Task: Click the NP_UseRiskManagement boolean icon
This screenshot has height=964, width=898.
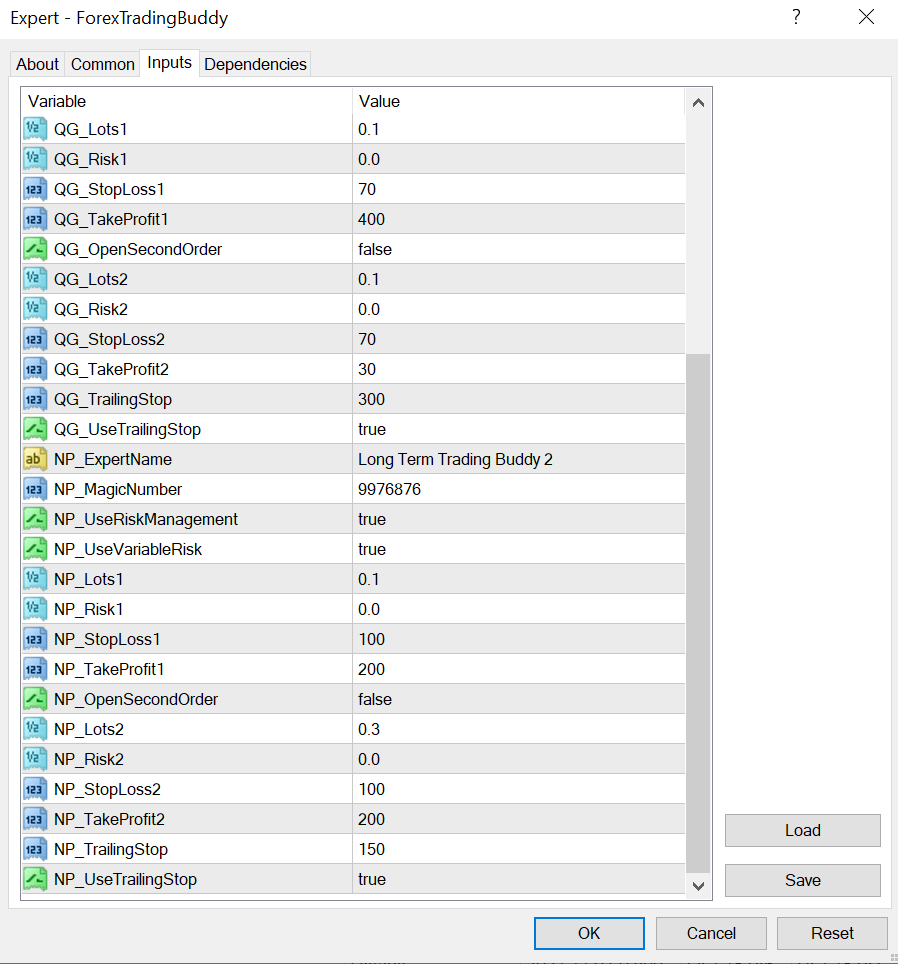Action: pos(36,519)
